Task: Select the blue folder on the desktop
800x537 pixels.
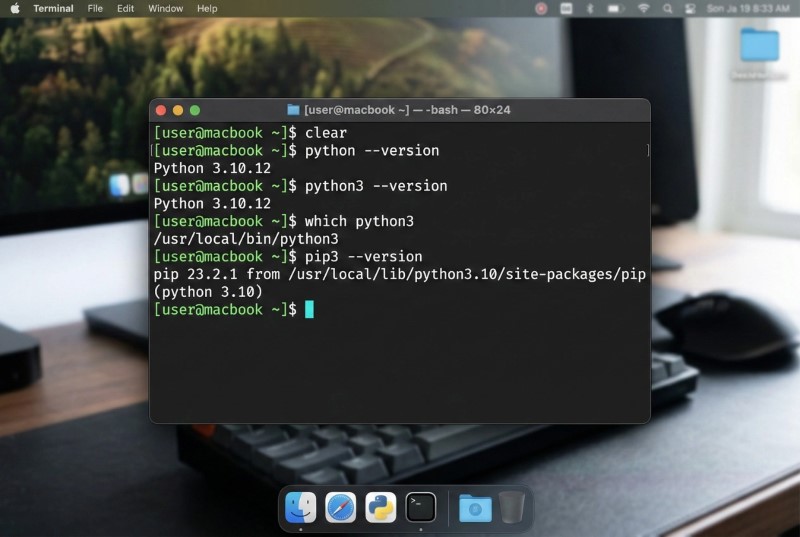Action: pos(759,45)
